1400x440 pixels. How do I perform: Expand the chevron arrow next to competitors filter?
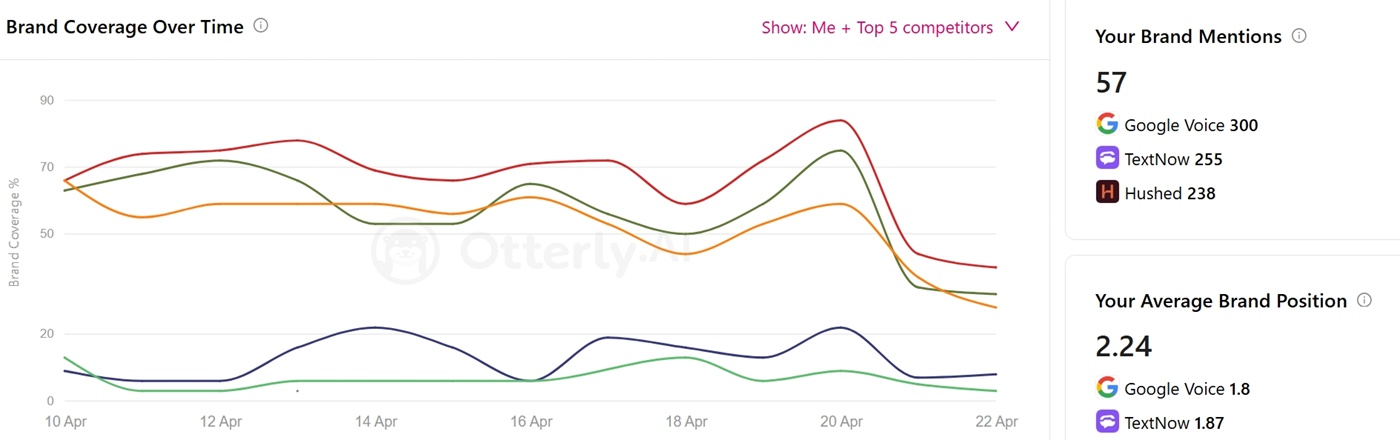pyautogui.click(x=1012, y=27)
